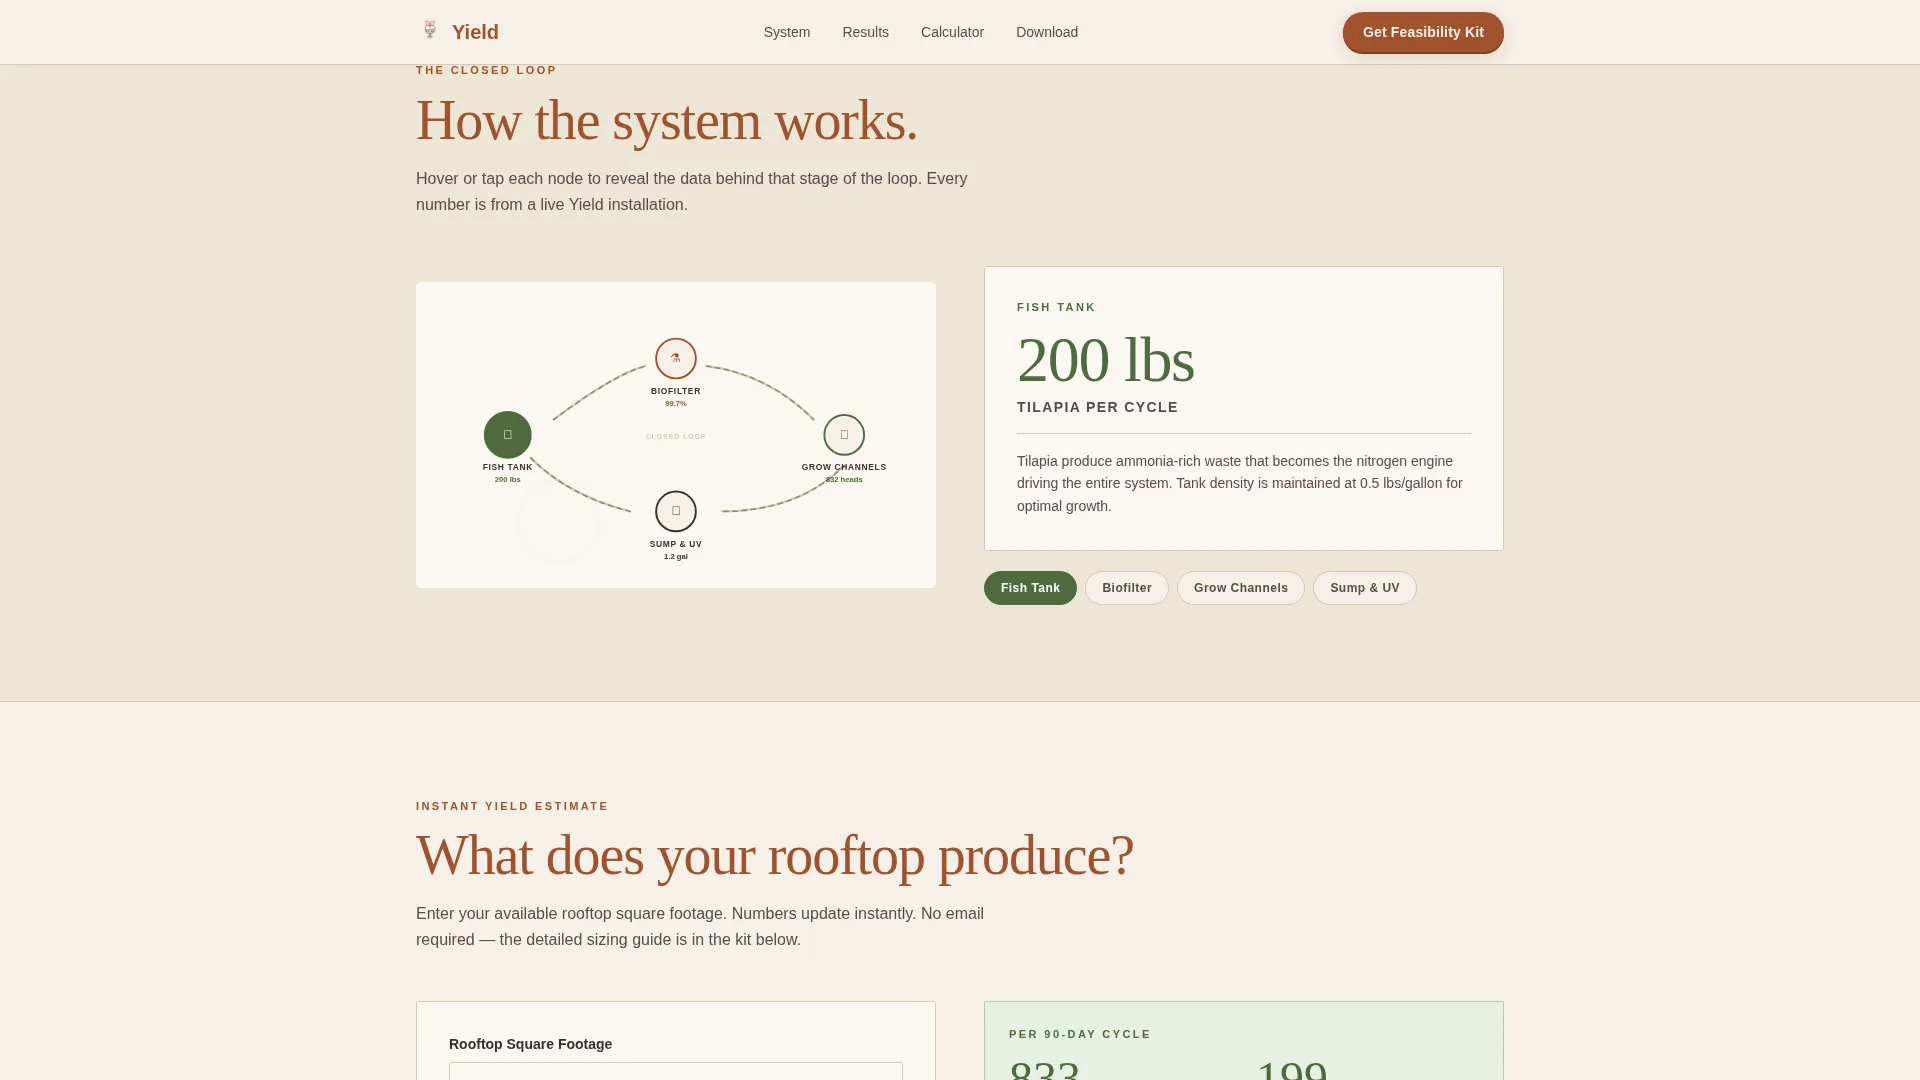Select the Fish Tank node circle
Viewport: 1920px width, 1080px height.
pyautogui.click(x=508, y=435)
